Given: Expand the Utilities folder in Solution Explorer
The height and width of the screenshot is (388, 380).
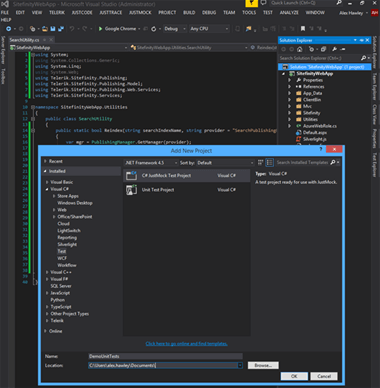Looking at the screenshot, I should click(x=289, y=119).
